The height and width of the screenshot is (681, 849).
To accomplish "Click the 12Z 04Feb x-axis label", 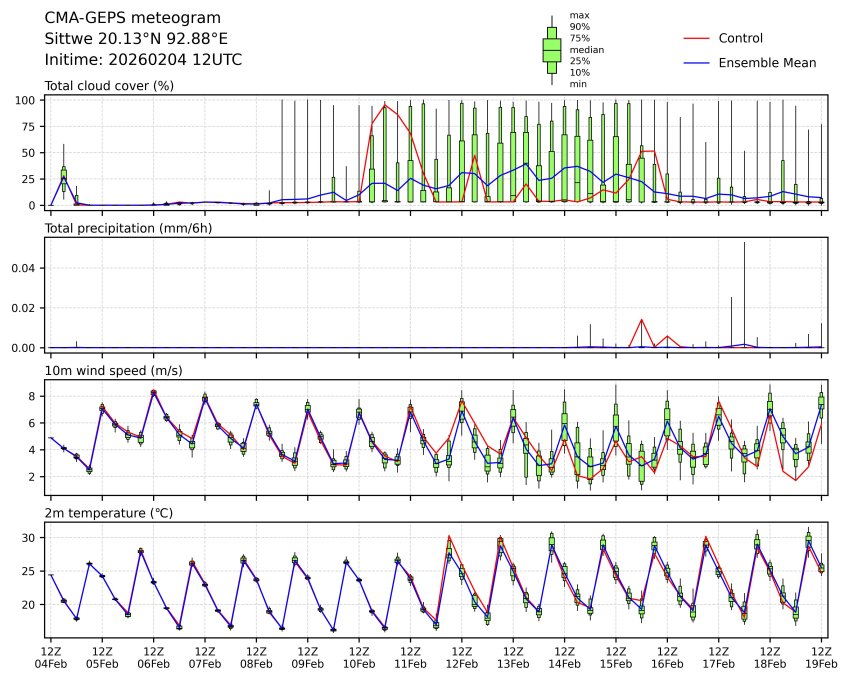I will pyautogui.click(x=50, y=655).
